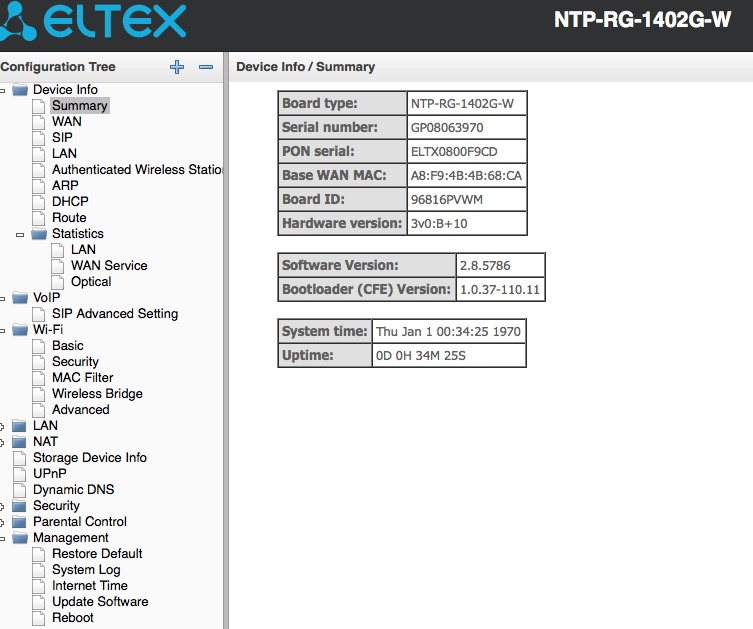This screenshot has width=753, height=629.
Task: Click the Uptime value 0D 0H 34M 25S
Action: point(421,356)
